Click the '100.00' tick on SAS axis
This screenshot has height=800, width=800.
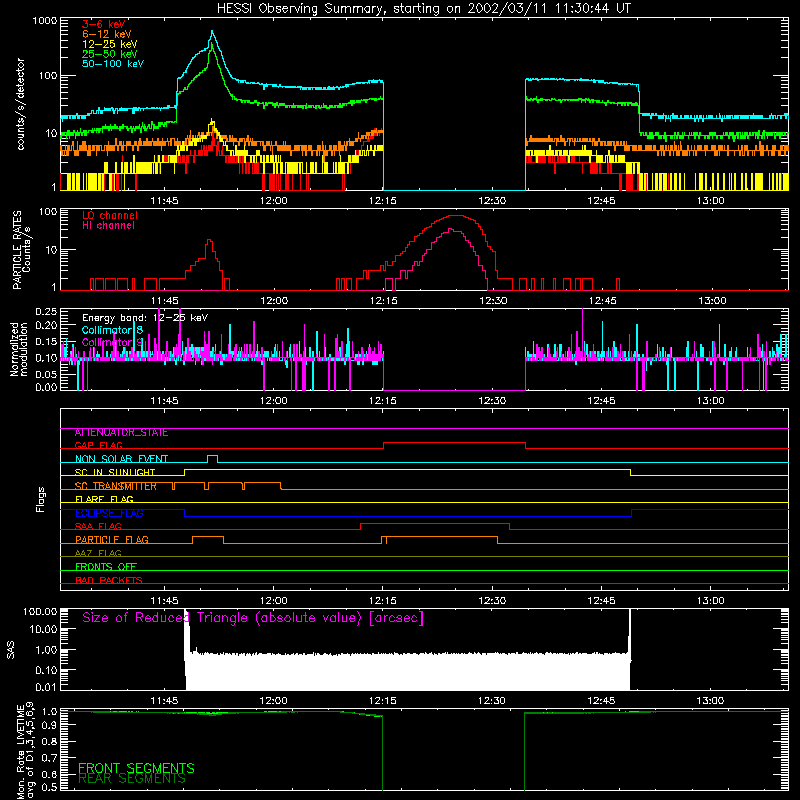coord(40,612)
